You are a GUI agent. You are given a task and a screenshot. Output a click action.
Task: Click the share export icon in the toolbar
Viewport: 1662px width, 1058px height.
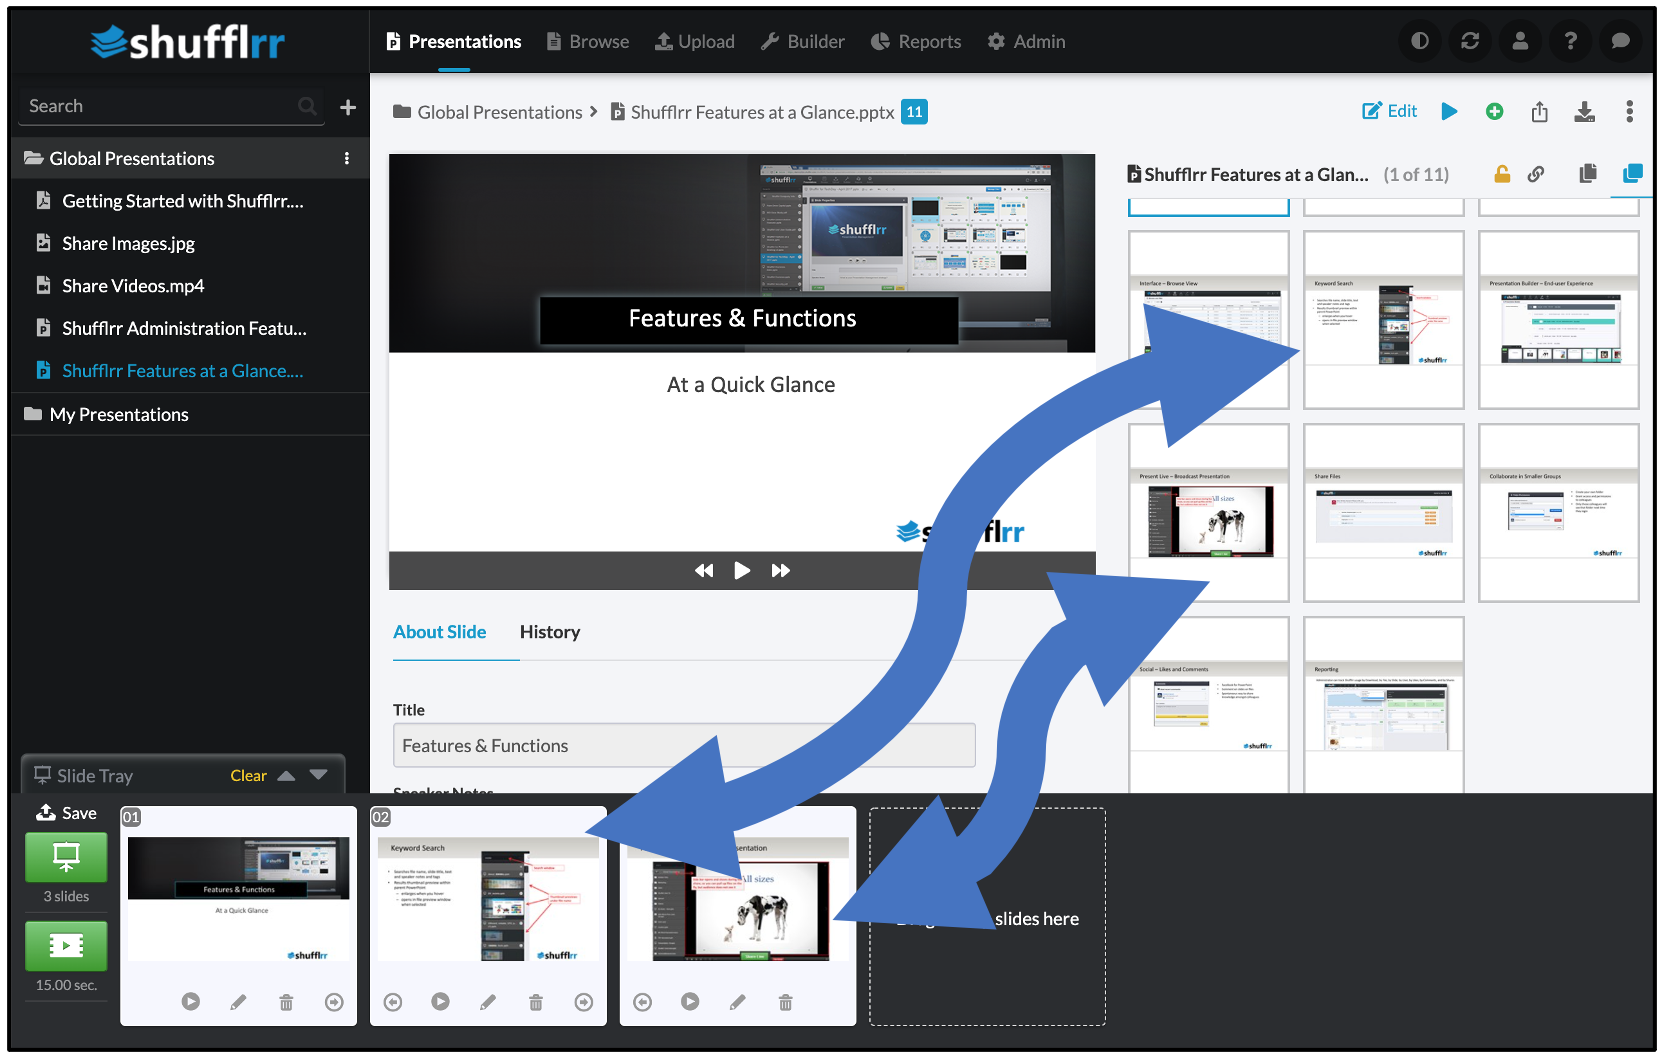pos(1539,111)
